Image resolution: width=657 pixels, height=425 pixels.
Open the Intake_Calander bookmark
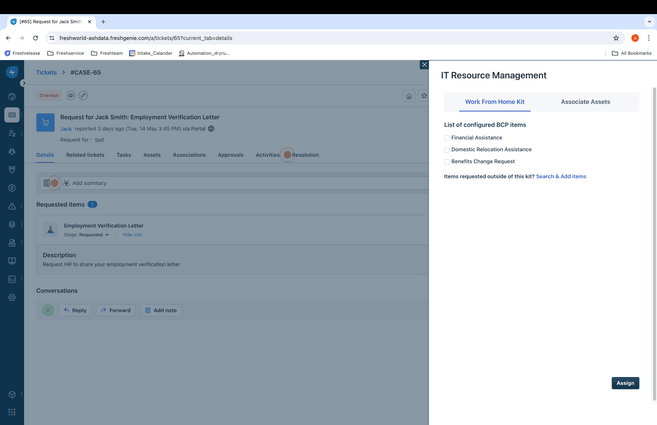coord(150,53)
